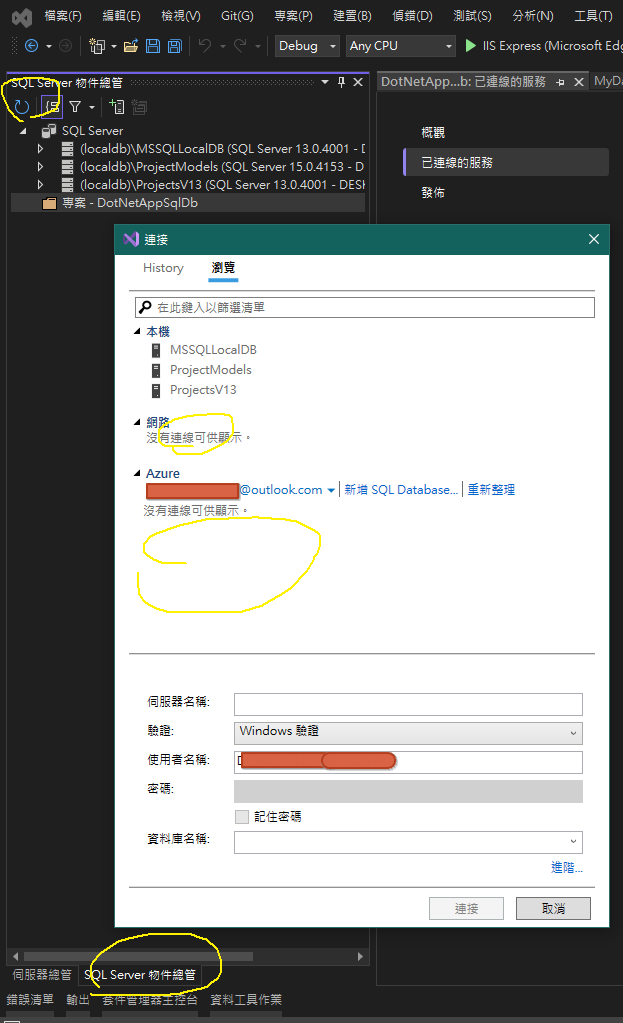623x1023 pixels.
Task: Select MSSQLLocalDB in the local list
Action: 213,350
